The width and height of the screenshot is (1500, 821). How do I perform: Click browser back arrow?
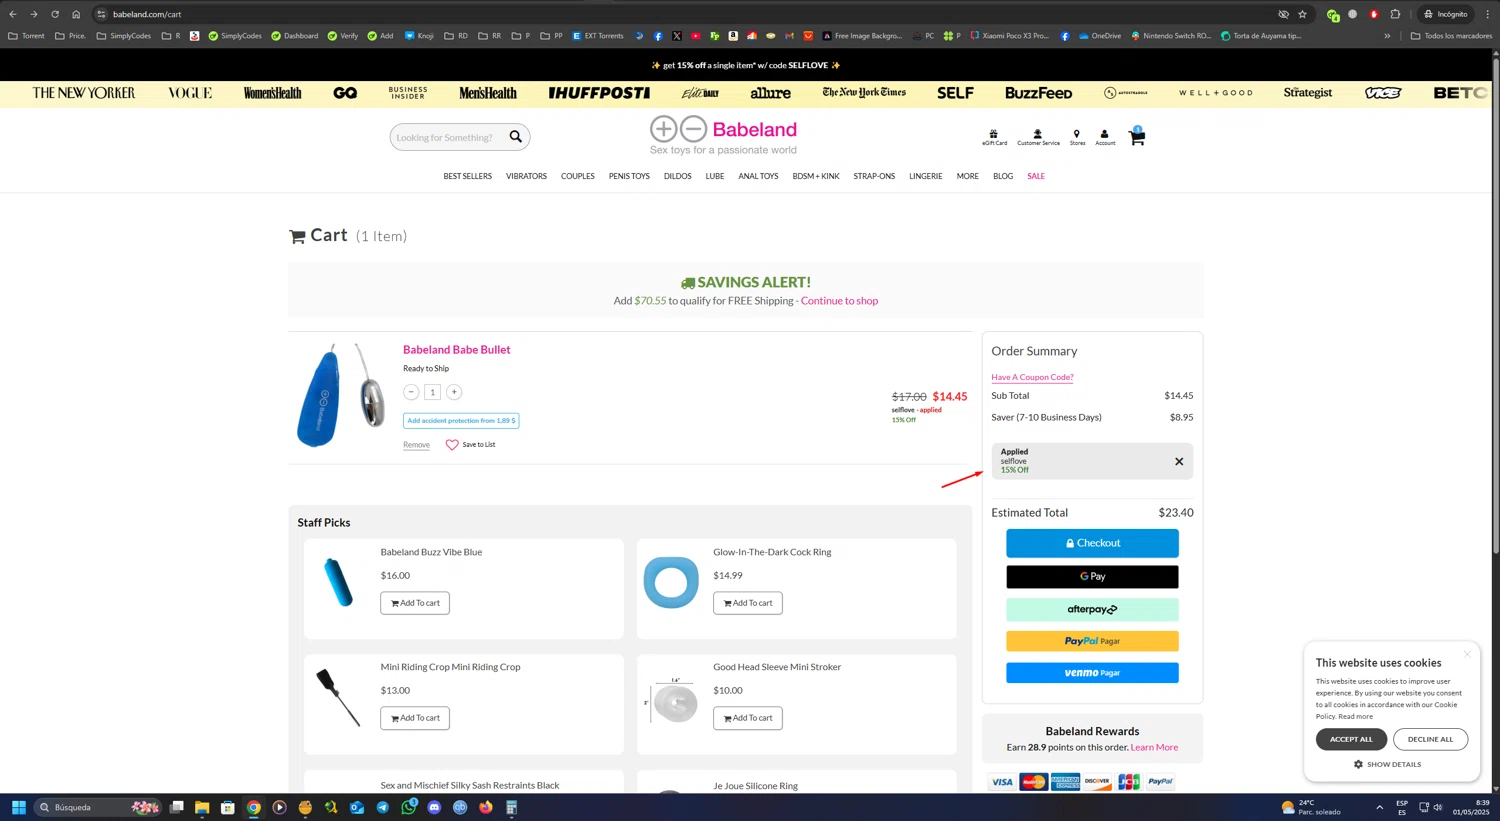pos(13,14)
